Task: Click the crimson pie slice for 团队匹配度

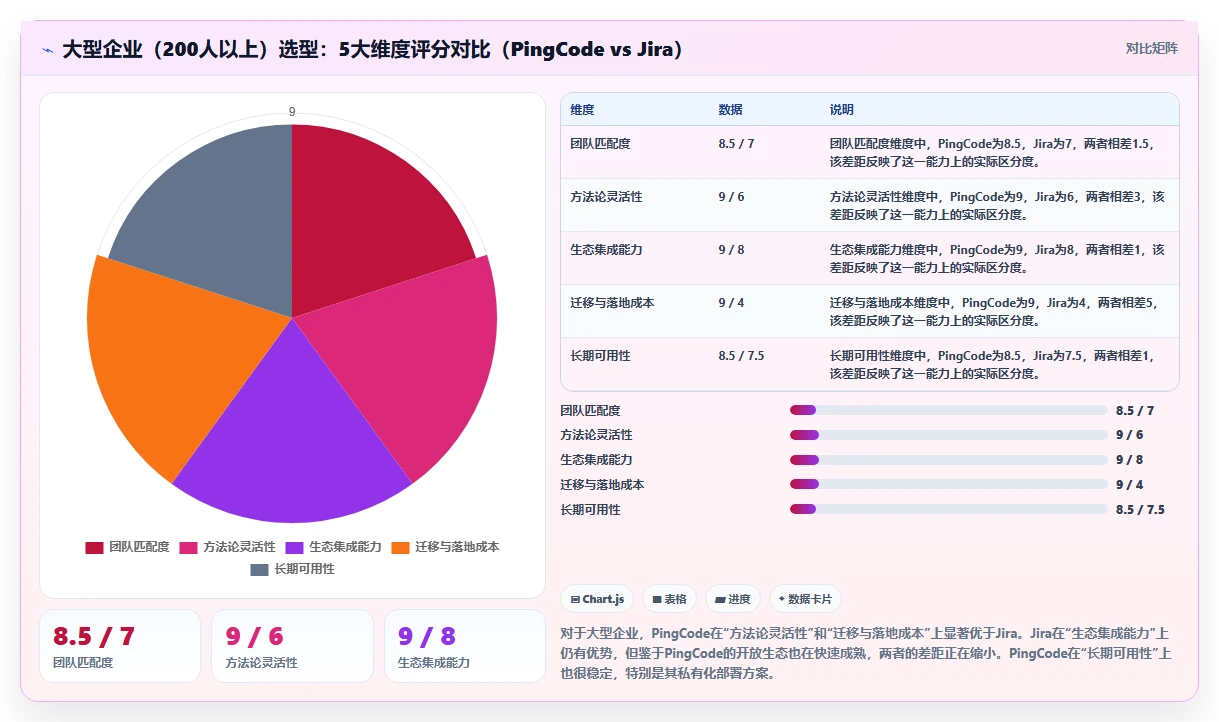Action: pyautogui.click(x=365, y=220)
